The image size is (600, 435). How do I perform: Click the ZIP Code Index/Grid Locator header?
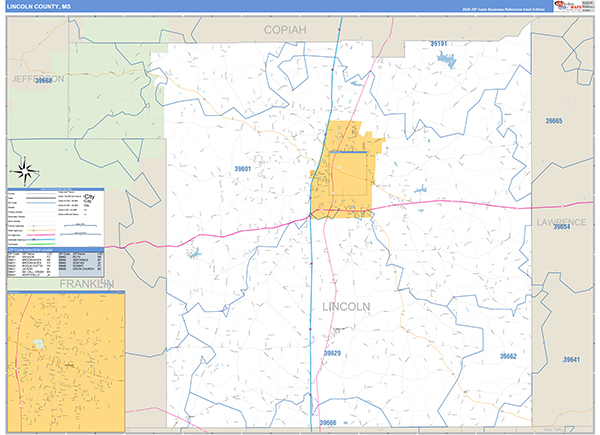[56, 249]
